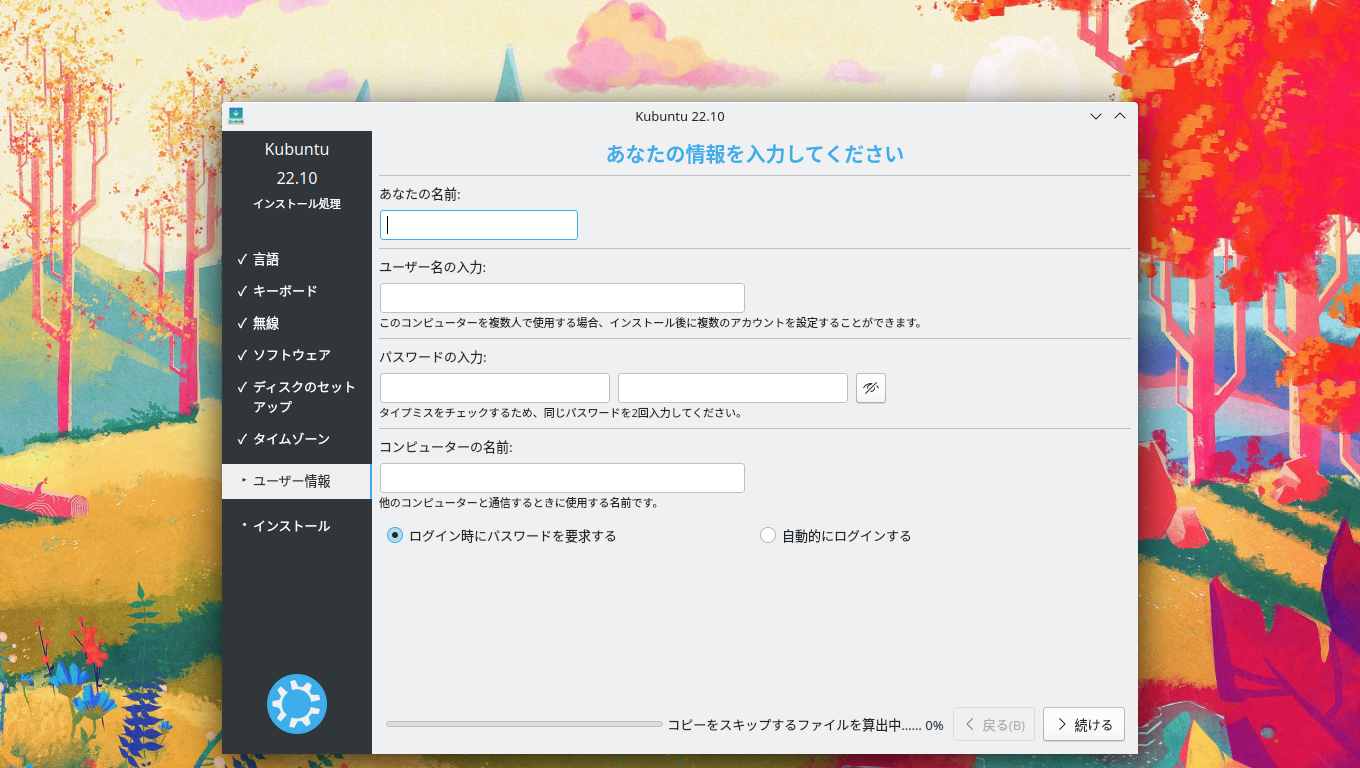Screen dimensions: 1360x768
Task: Select ディスクのセットアップ step in sidebar
Action: click(304, 397)
